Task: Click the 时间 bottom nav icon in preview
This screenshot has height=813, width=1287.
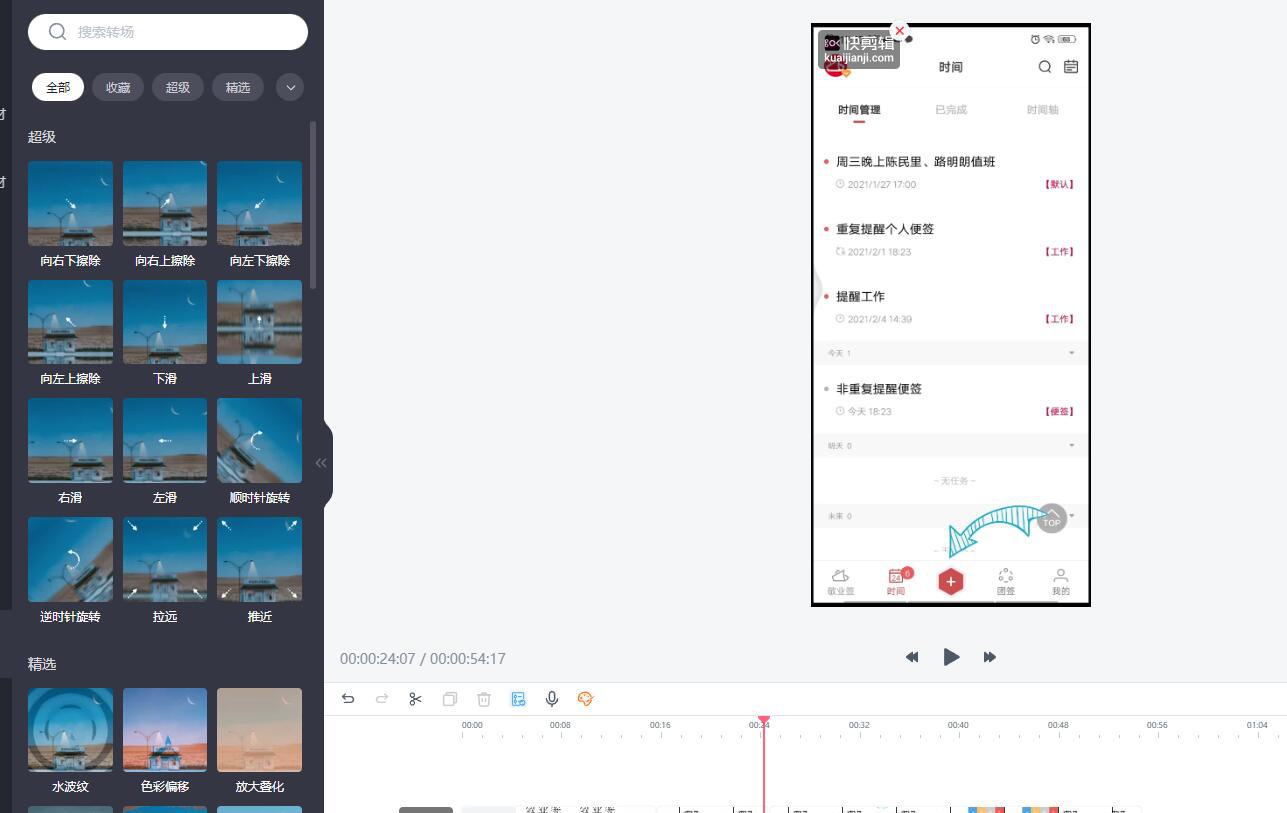Action: tap(896, 582)
